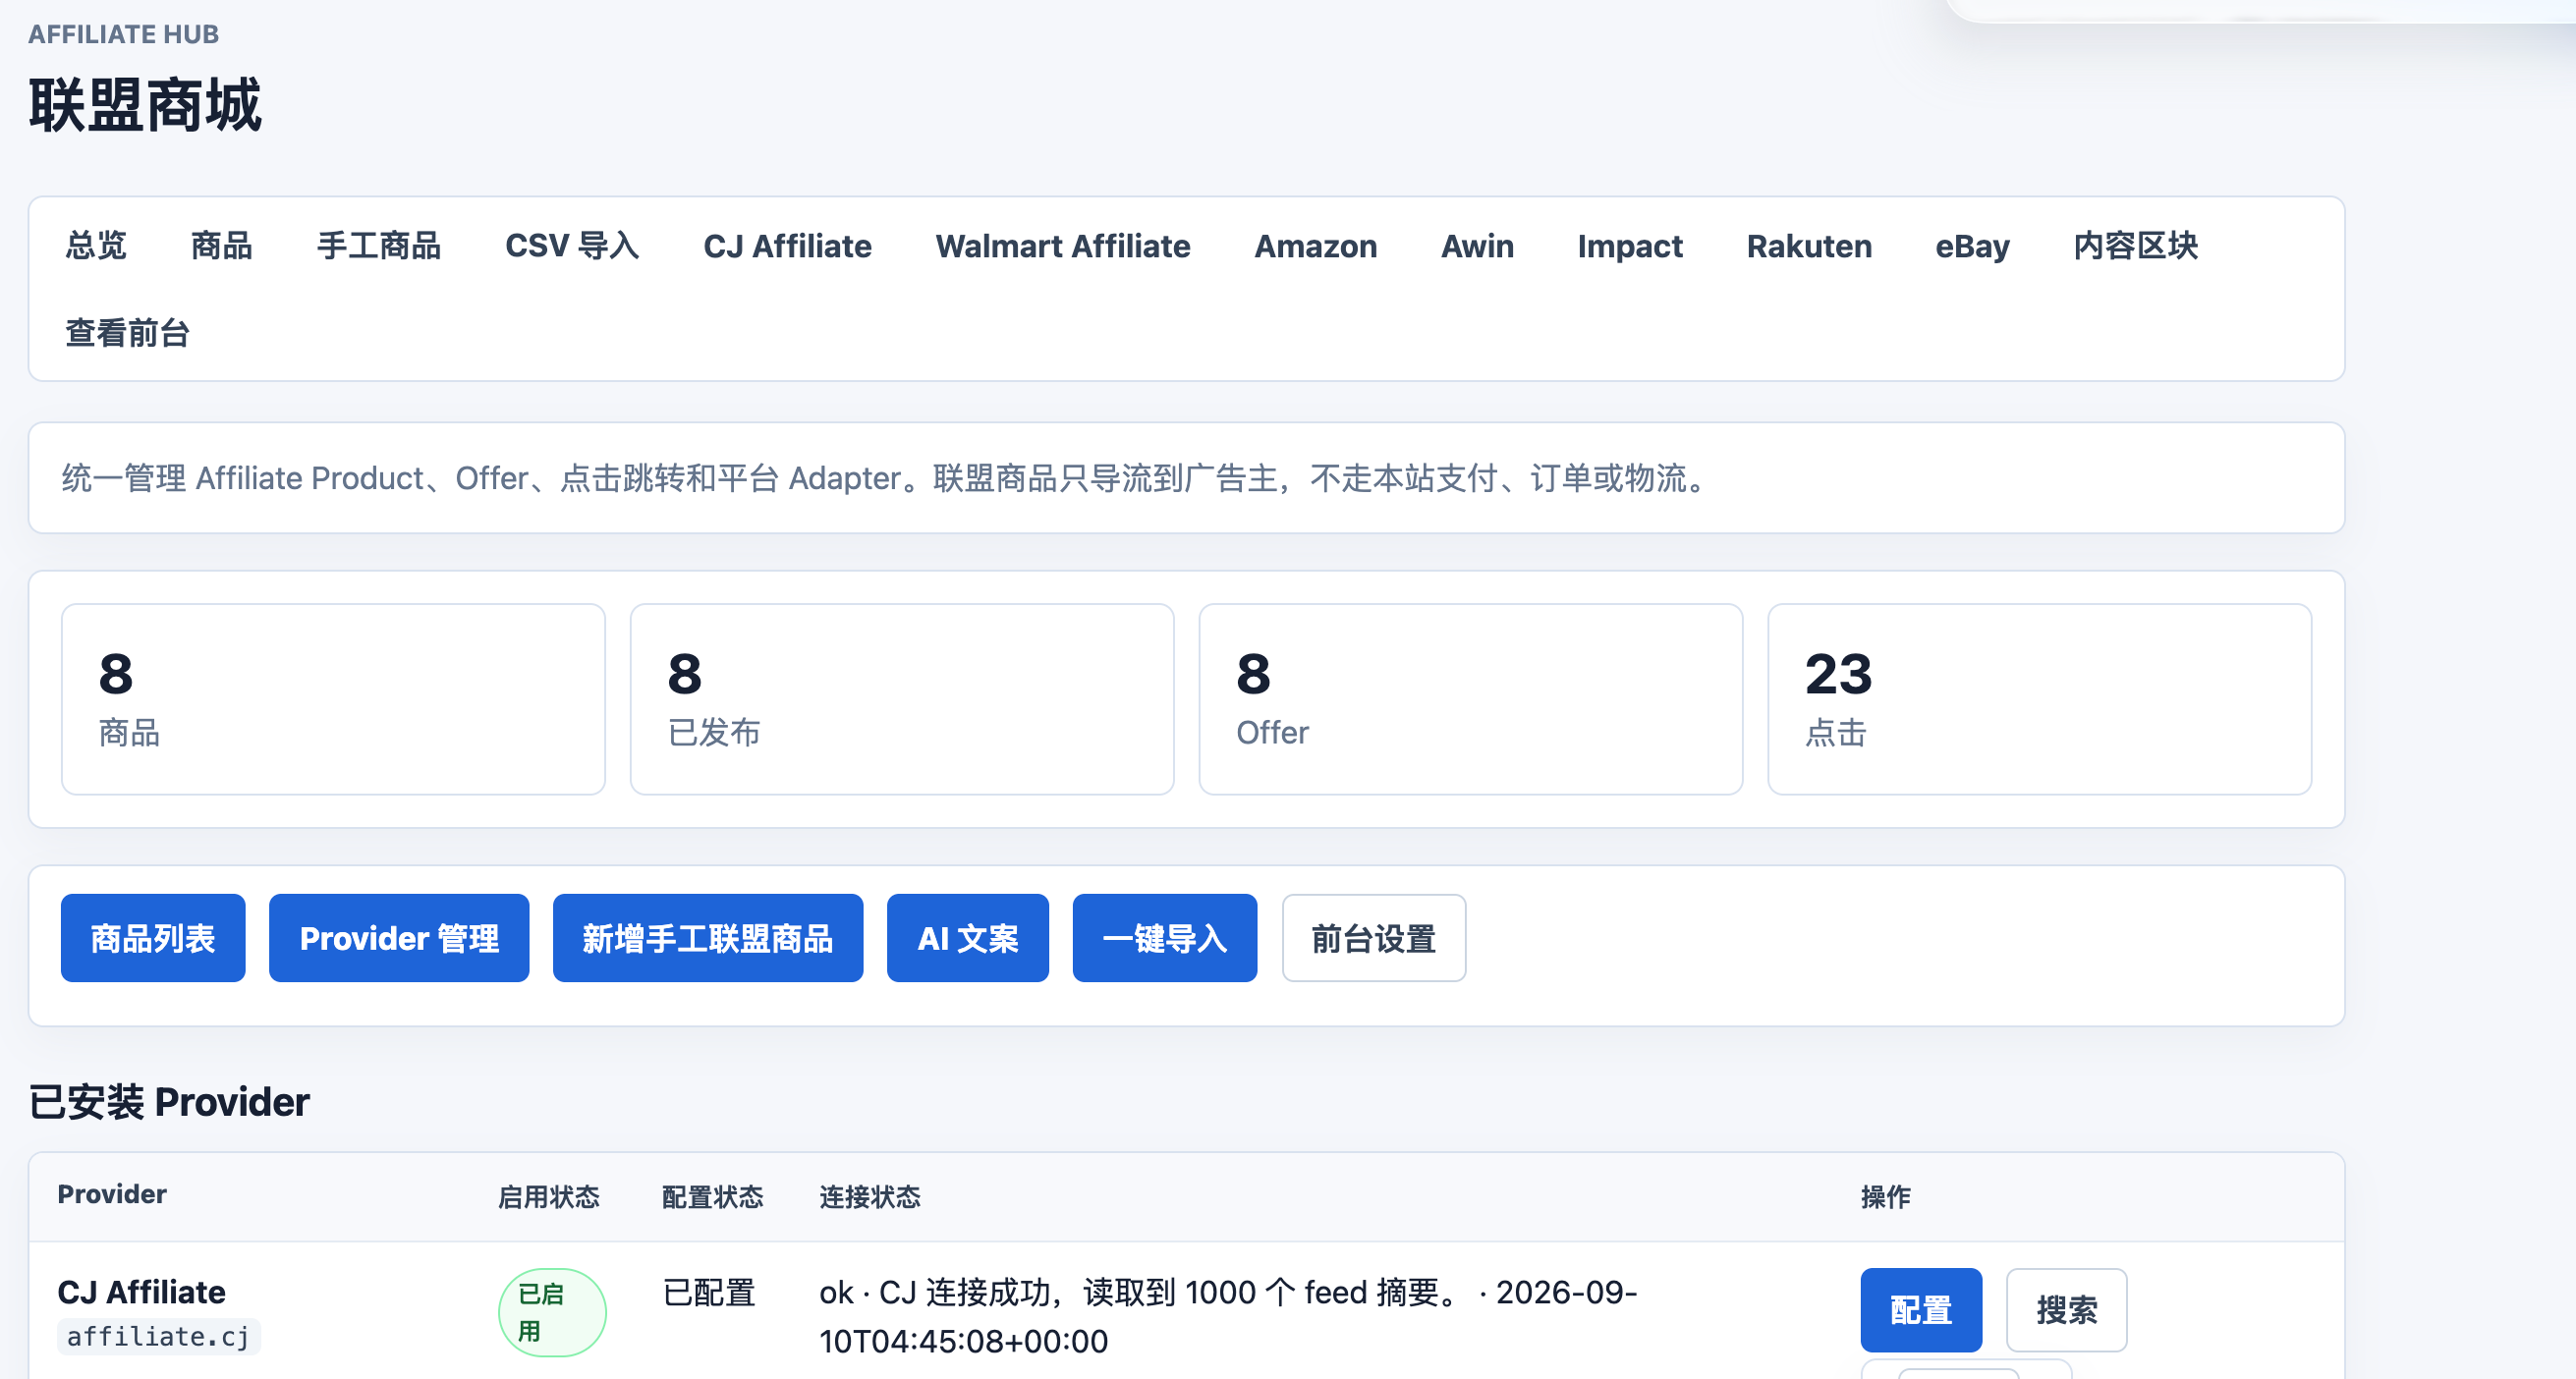Switch to the Amazon tab
The width and height of the screenshot is (2576, 1379).
pyautogui.click(x=1315, y=246)
